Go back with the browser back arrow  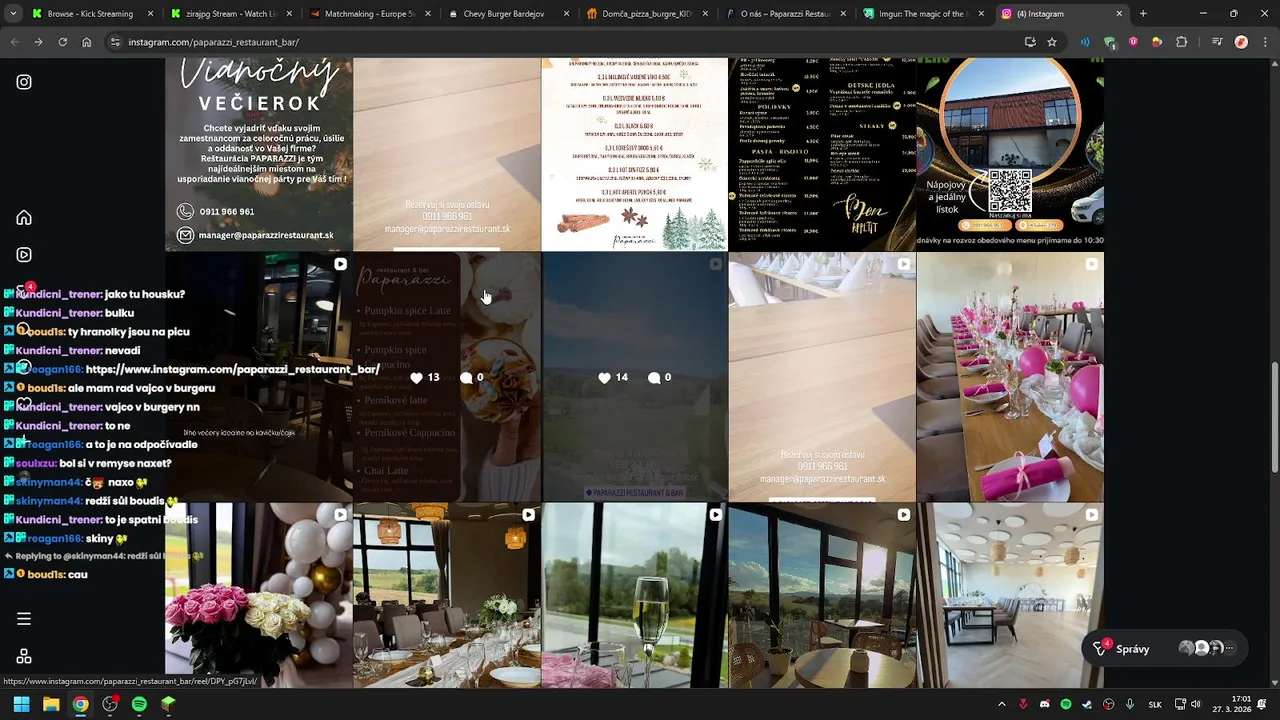click(14, 42)
